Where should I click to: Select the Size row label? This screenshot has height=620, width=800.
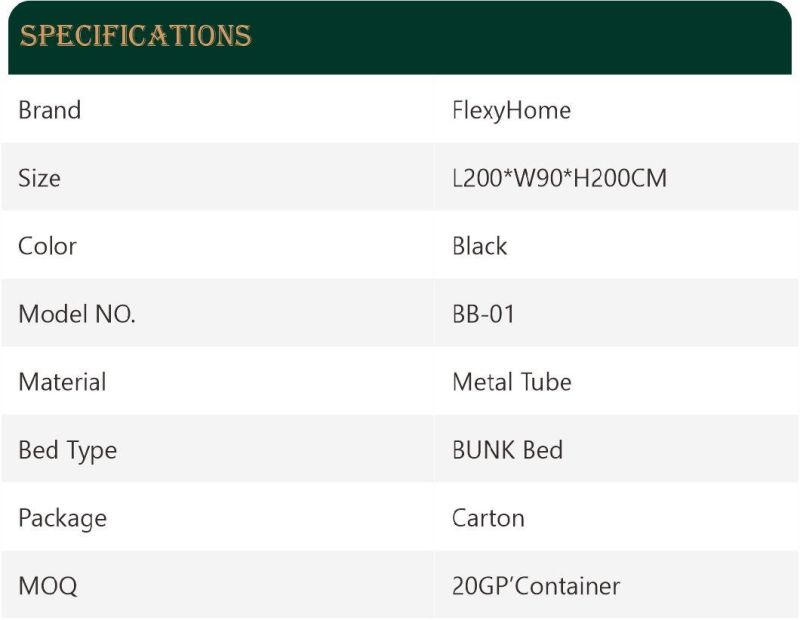(x=39, y=178)
